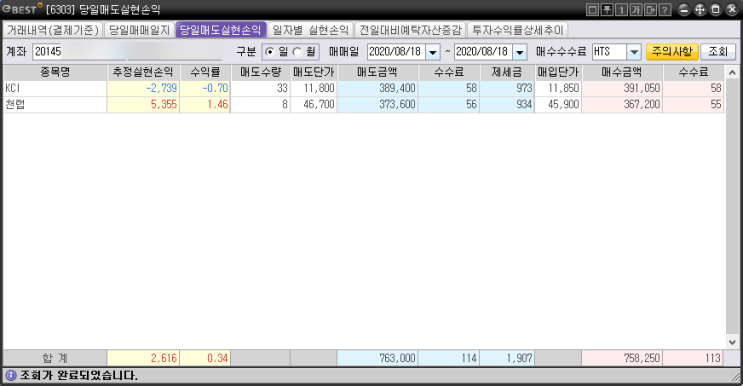This screenshot has width=743, height=386.
Task: Select the 일 (daily) radio button
Action: (270, 52)
